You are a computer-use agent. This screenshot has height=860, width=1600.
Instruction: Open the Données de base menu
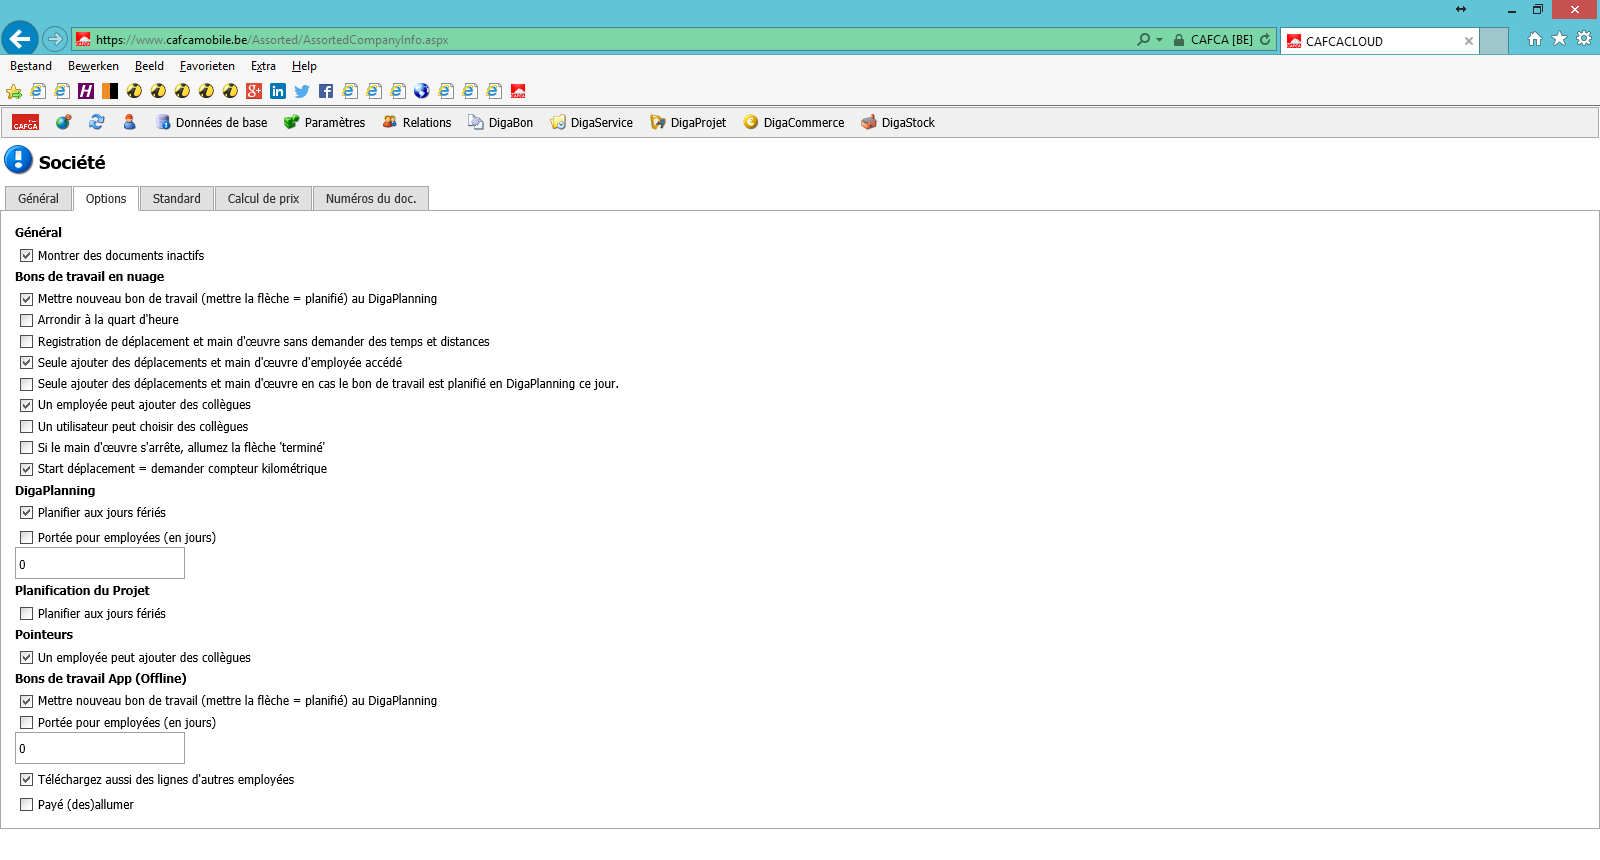click(x=212, y=122)
